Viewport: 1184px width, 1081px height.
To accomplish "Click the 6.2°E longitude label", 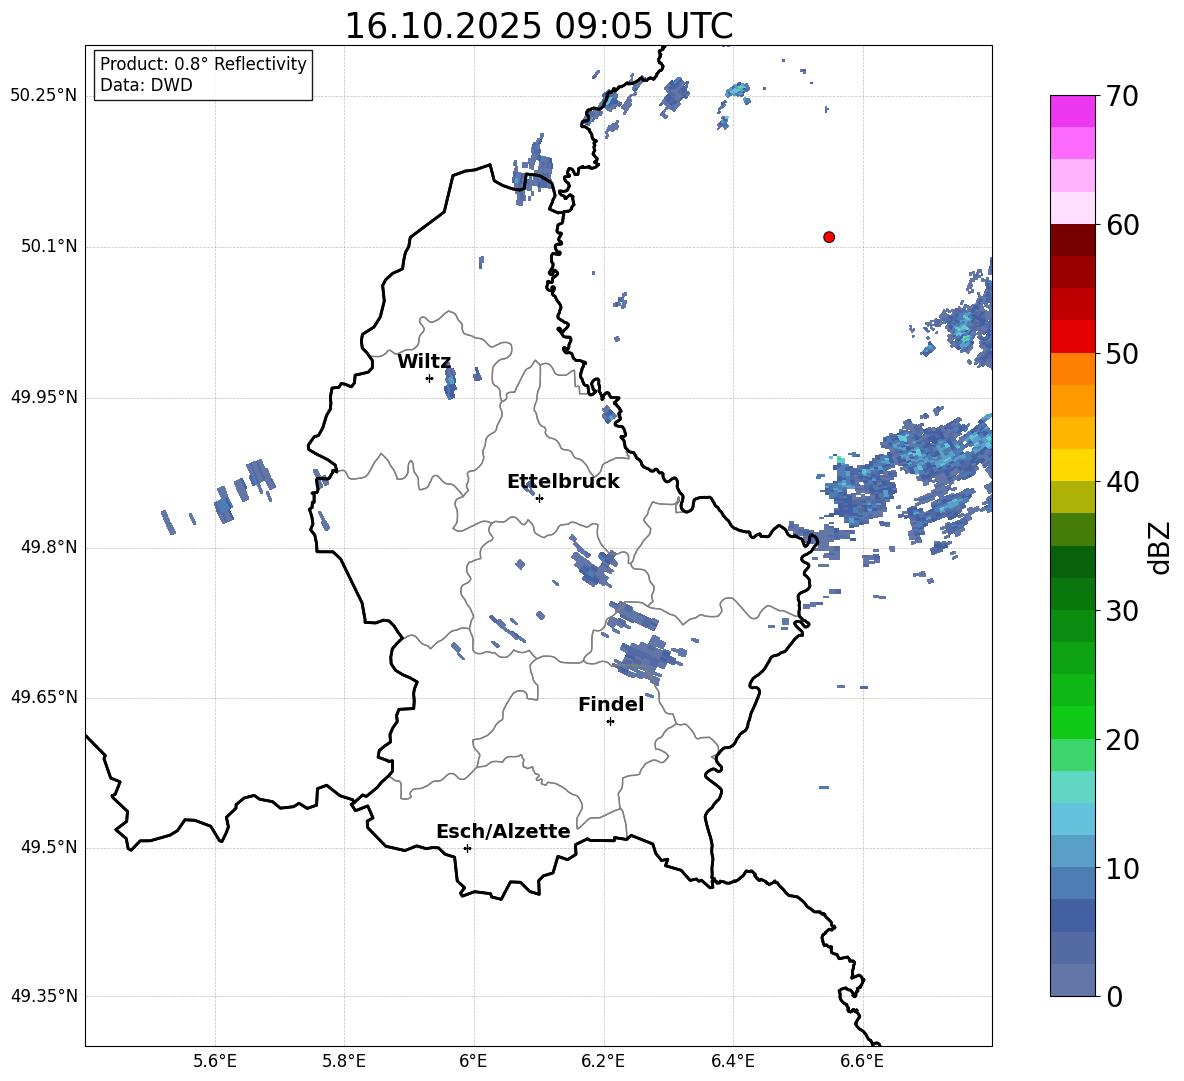I will (603, 1061).
